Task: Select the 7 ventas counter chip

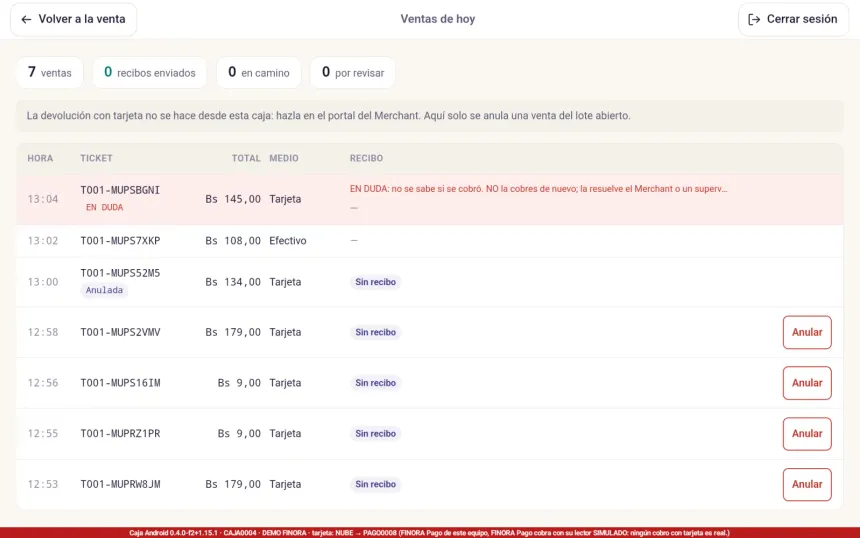Action: click(x=50, y=72)
